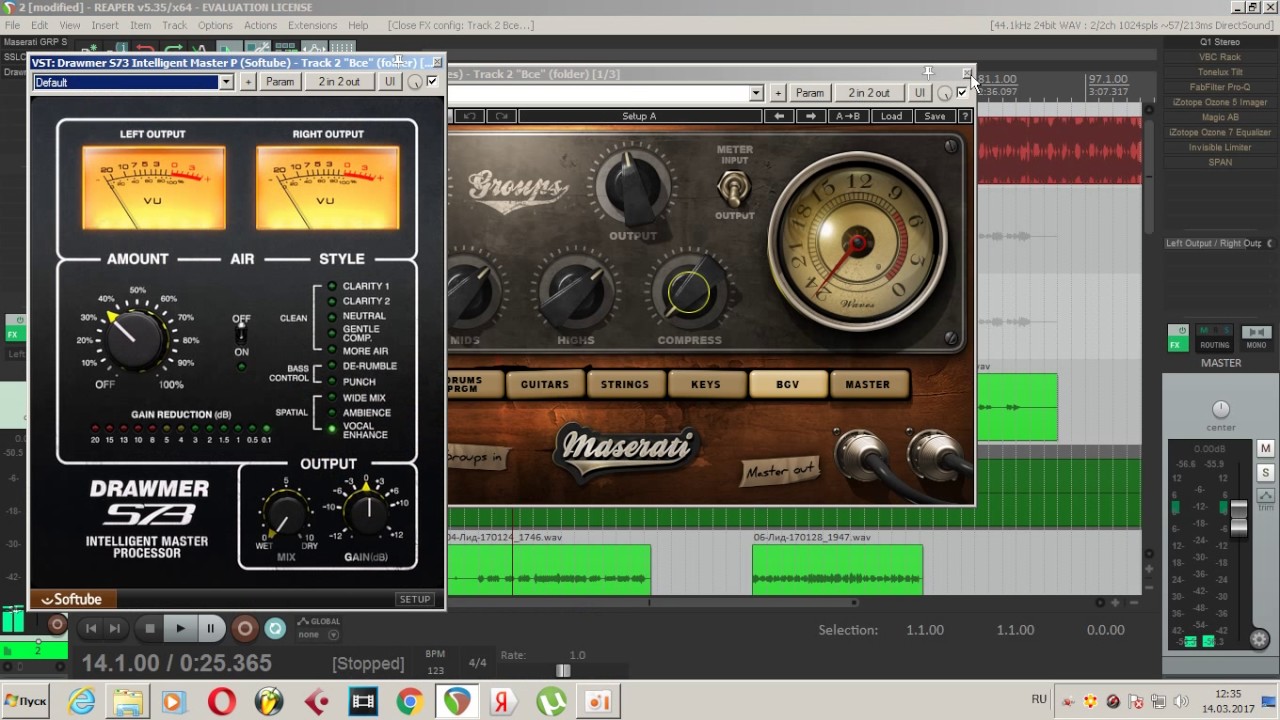Open the Insert menu
The height and width of the screenshot is (720, 1280).
104,25
